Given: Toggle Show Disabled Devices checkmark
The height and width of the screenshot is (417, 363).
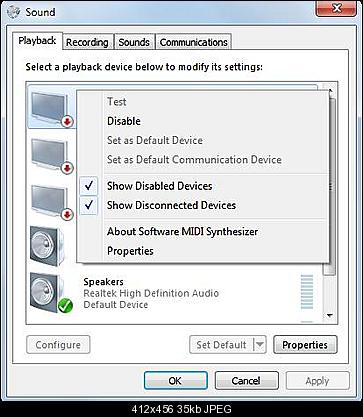Looking at the screenshot, I should click(x=89, y=186).
